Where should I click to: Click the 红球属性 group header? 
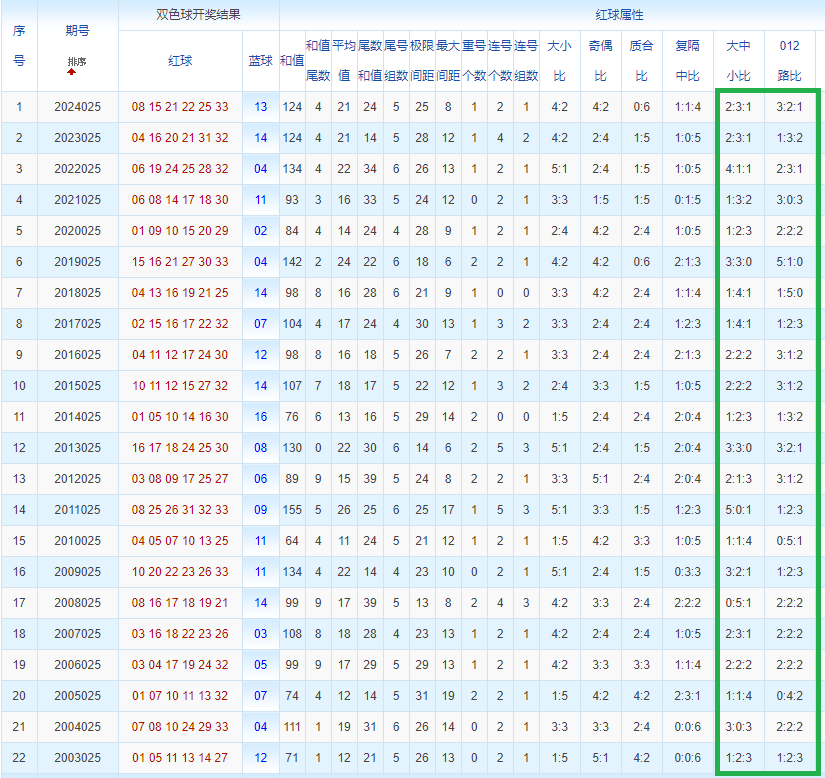tap(551, 16)
